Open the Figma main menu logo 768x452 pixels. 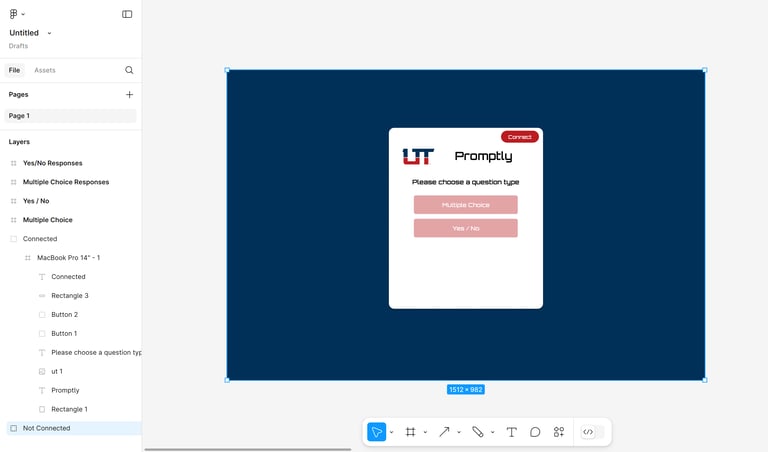13,14
